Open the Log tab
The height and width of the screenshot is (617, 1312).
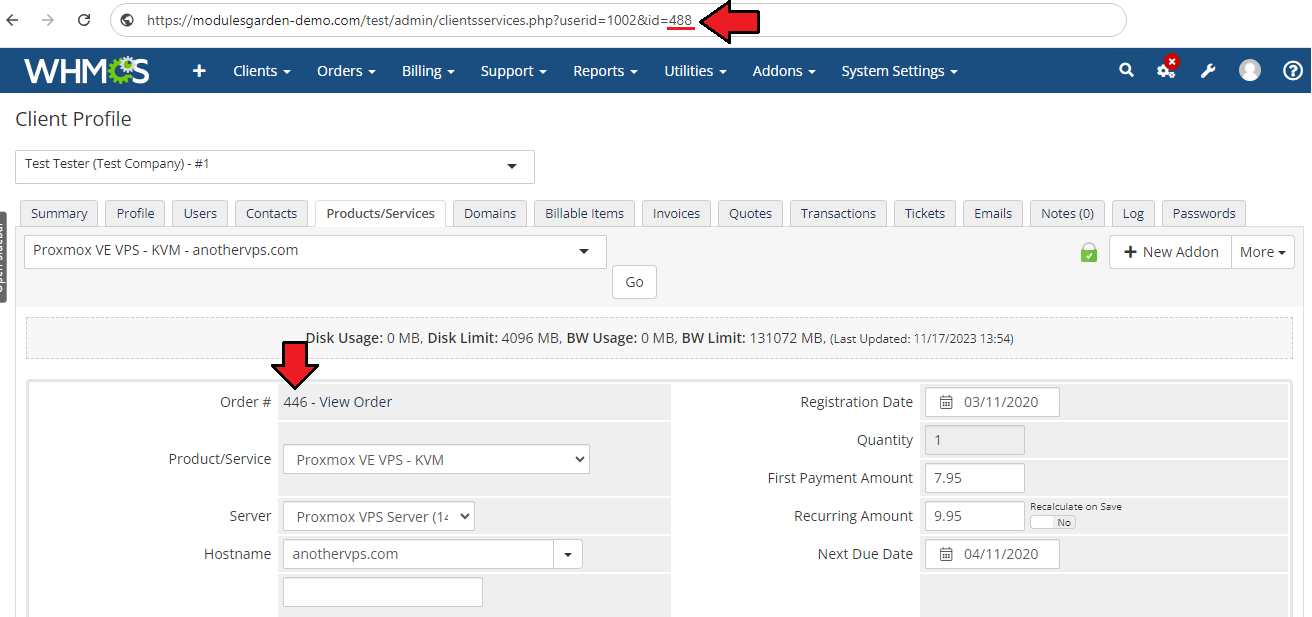(1133, 213)
